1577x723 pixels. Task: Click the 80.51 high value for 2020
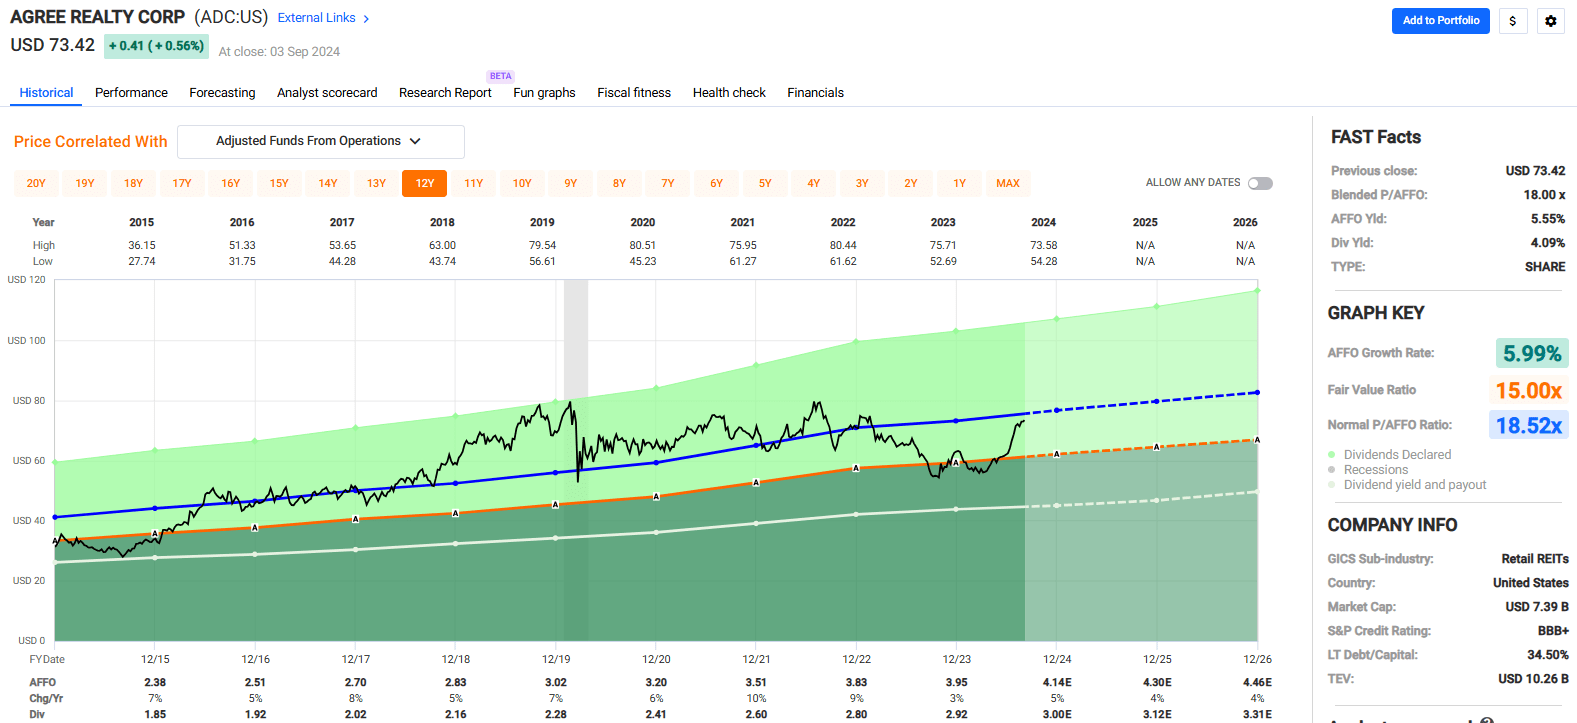click(x=643, y=245)
